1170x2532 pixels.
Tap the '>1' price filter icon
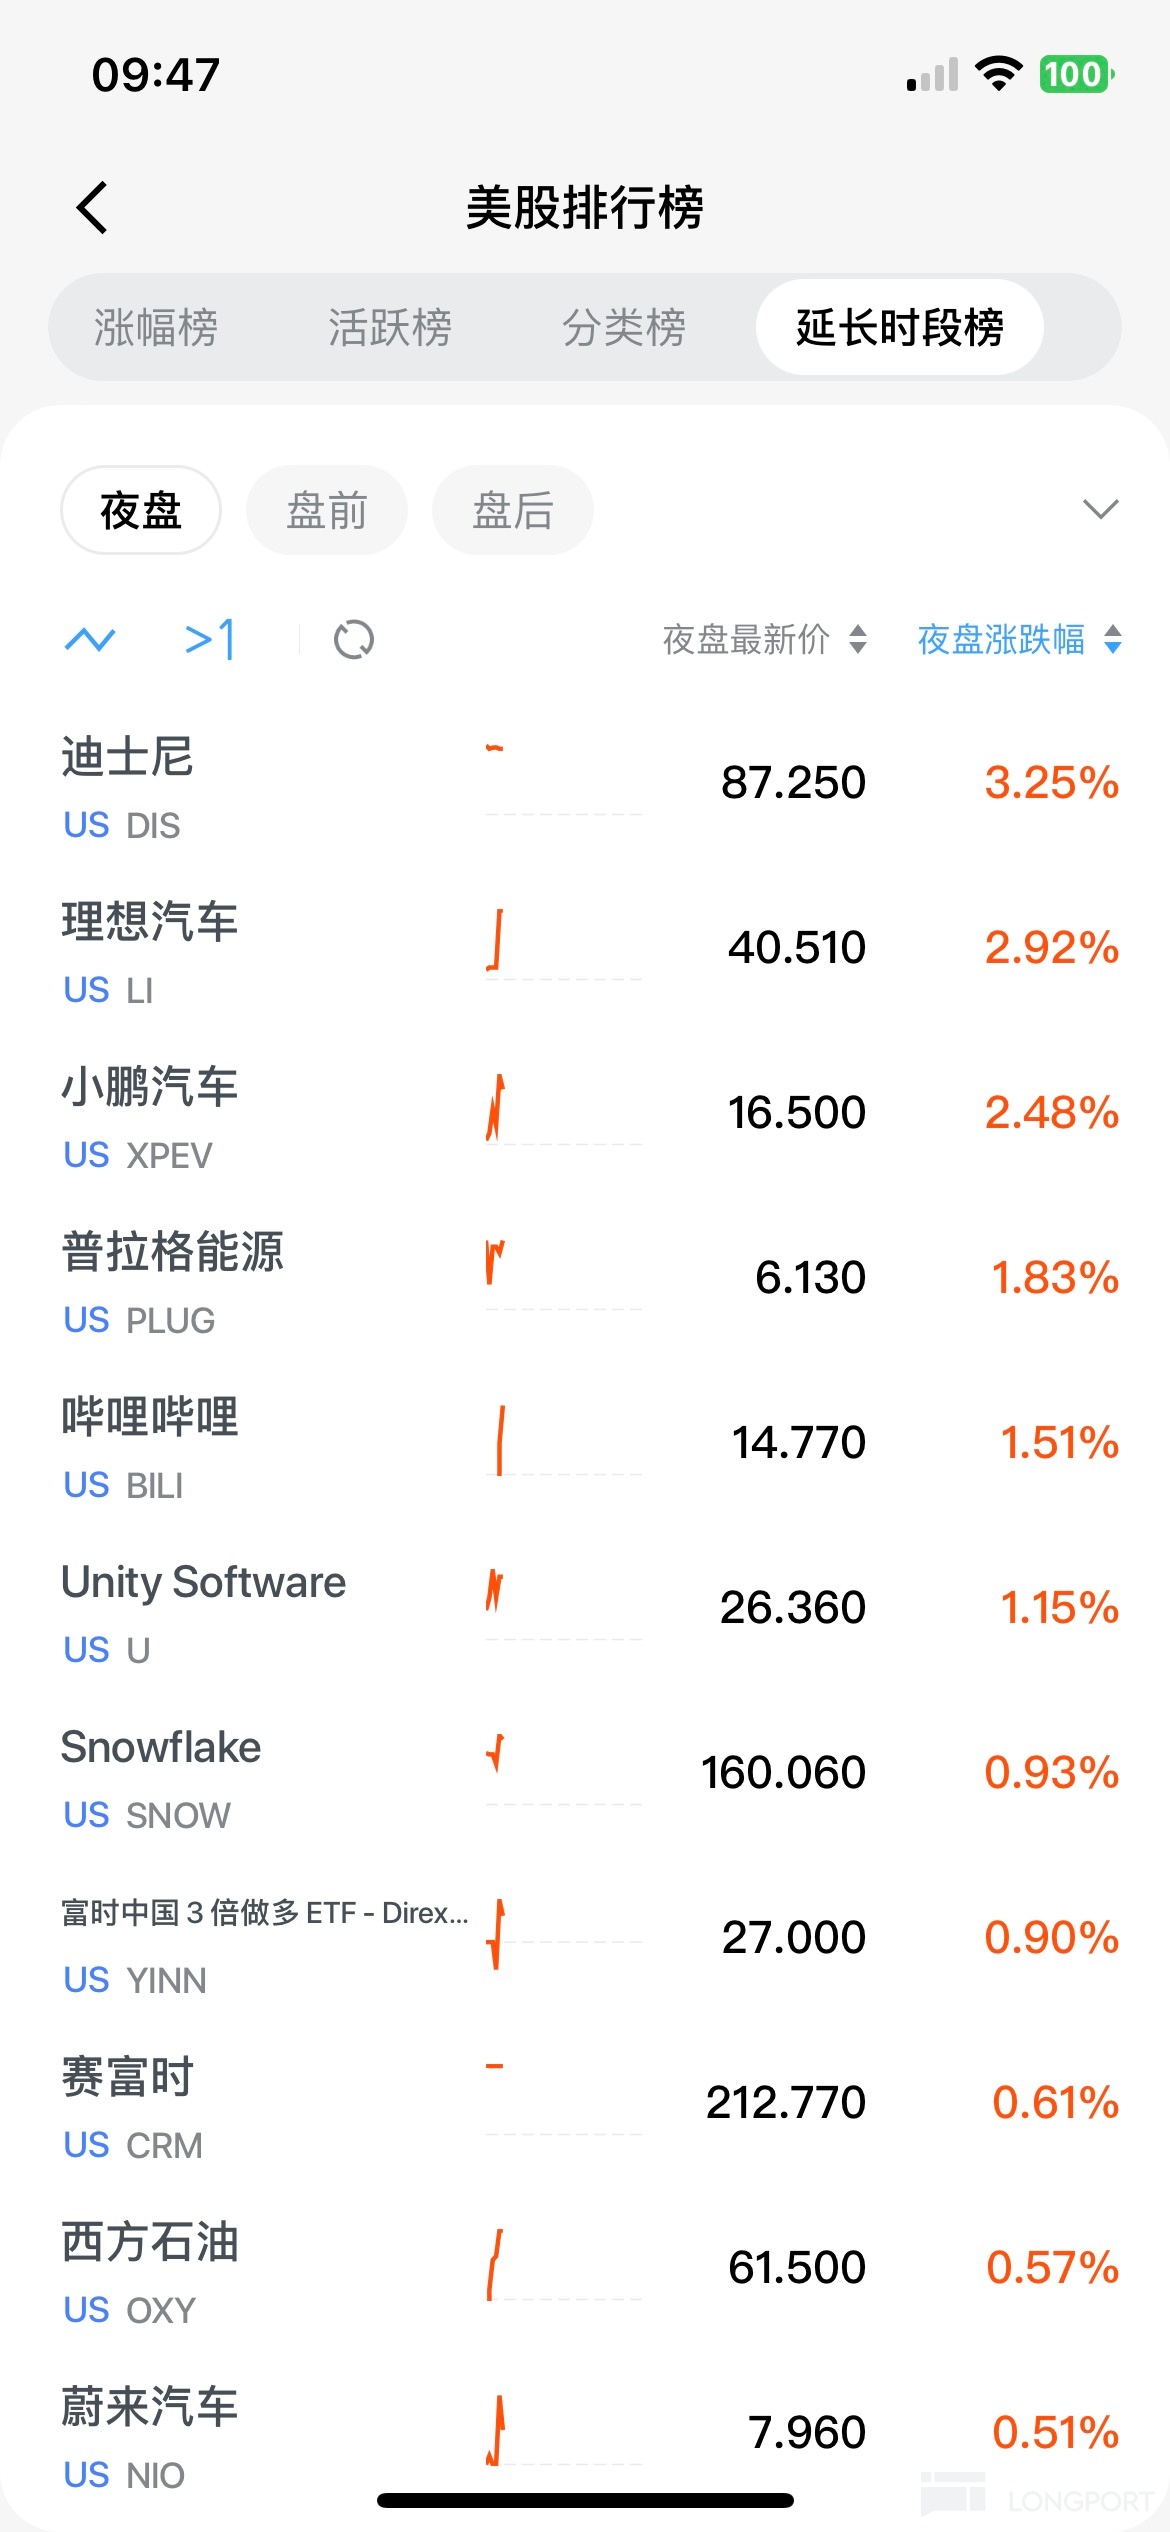tap(210, 639)
